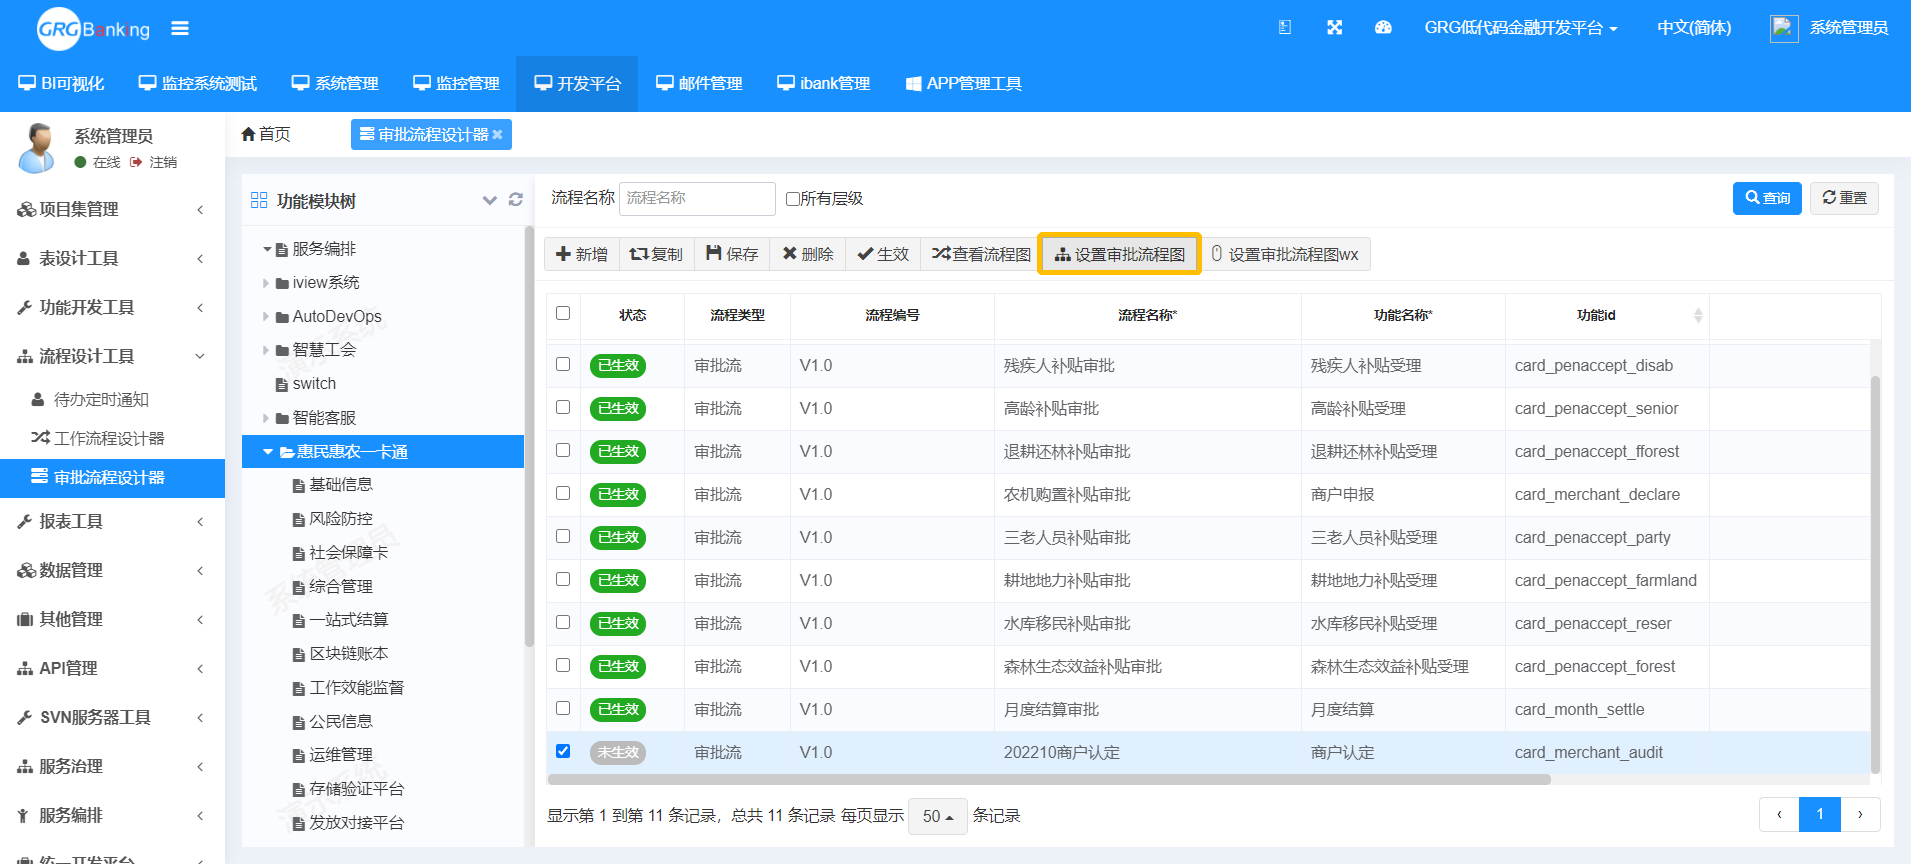This screenshot has width=1911, height=864.
Task: Go to next page arrow
Action: pyautogui.click(x=1860, y=815)
